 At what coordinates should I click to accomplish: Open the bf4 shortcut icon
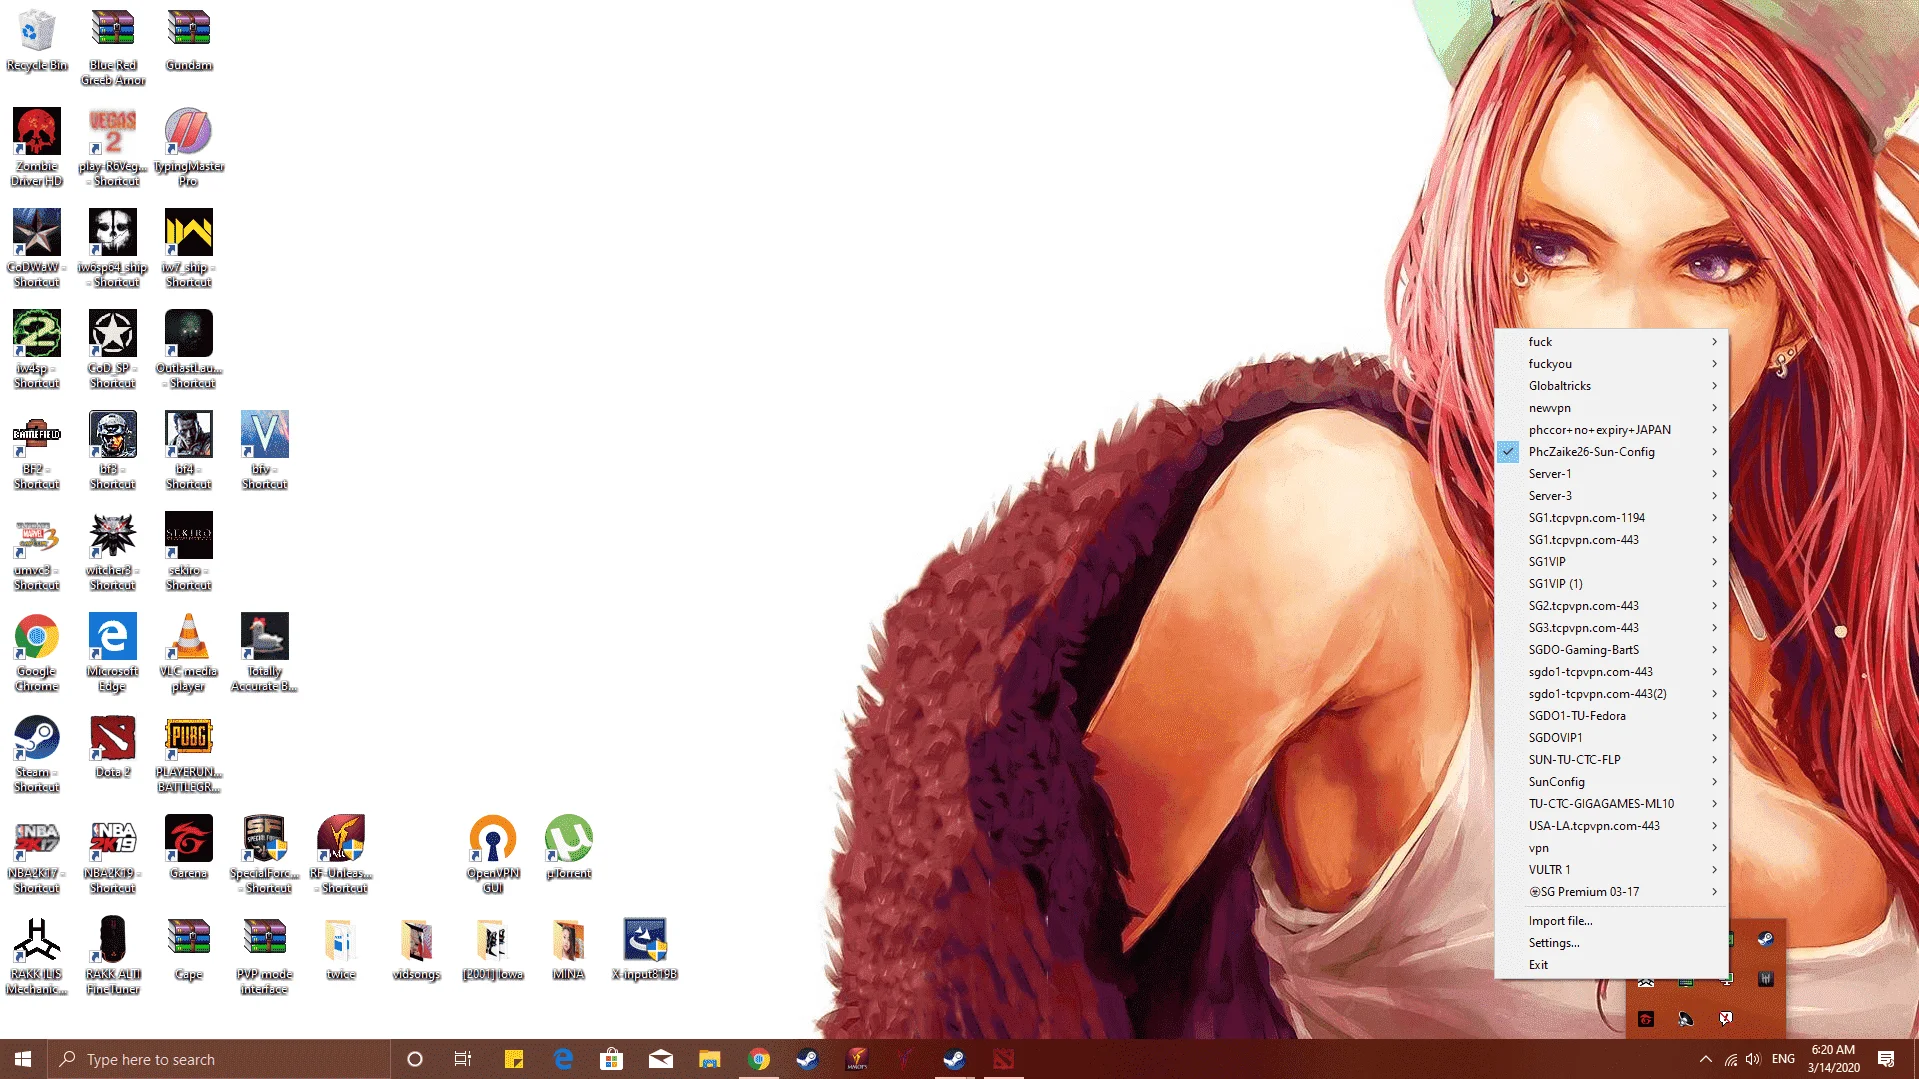(x=189, y=449)
